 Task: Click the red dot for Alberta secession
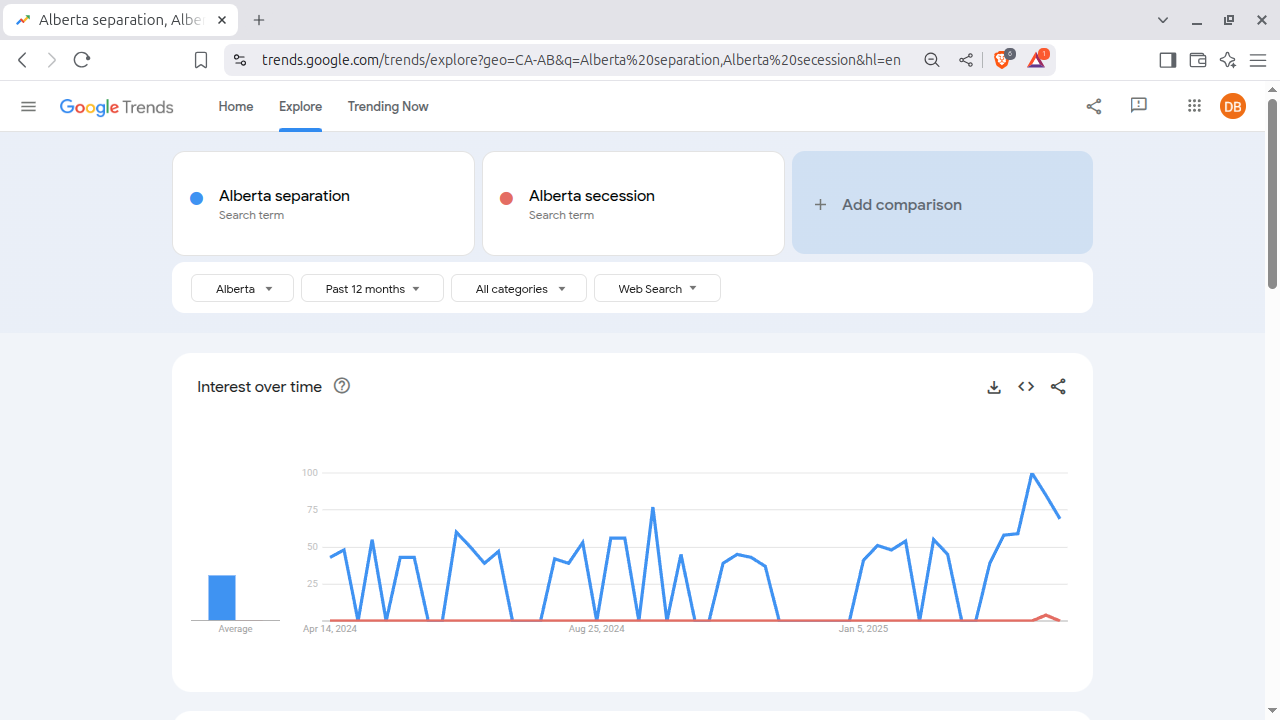[x=506, y=198]
